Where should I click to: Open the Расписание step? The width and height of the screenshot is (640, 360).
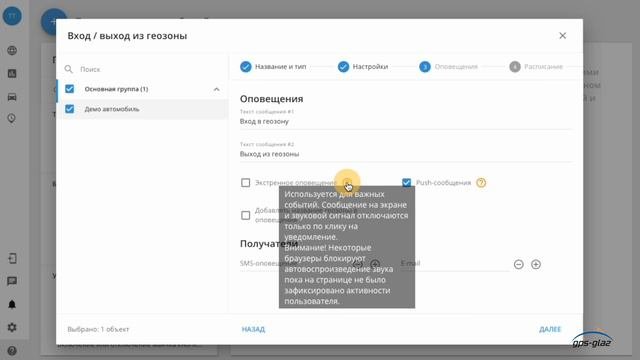[x=536, y=67]
